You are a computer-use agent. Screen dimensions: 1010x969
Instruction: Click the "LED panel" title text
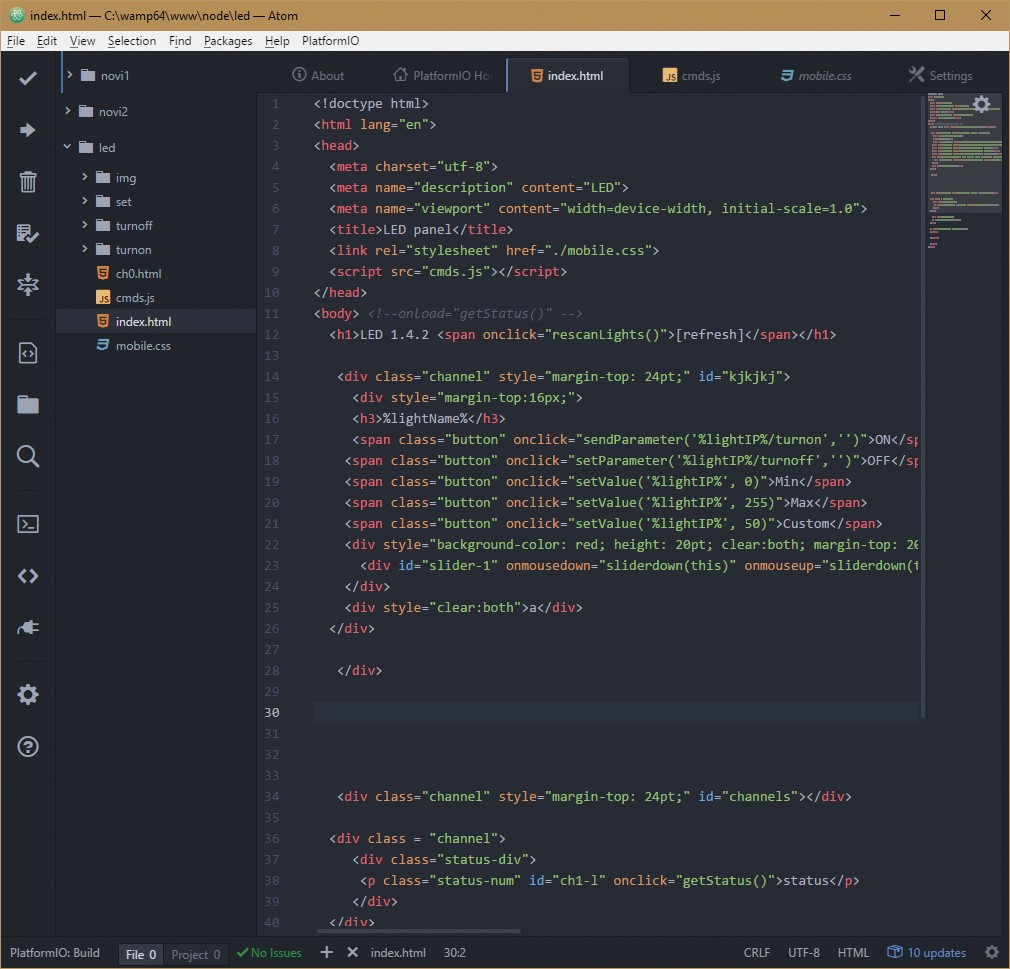(417, 229)
